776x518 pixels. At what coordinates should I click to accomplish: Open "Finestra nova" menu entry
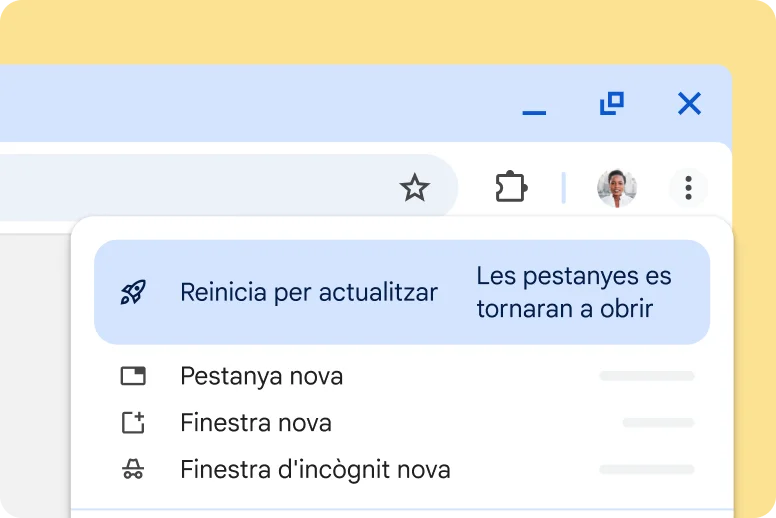(x=255, y=423)
